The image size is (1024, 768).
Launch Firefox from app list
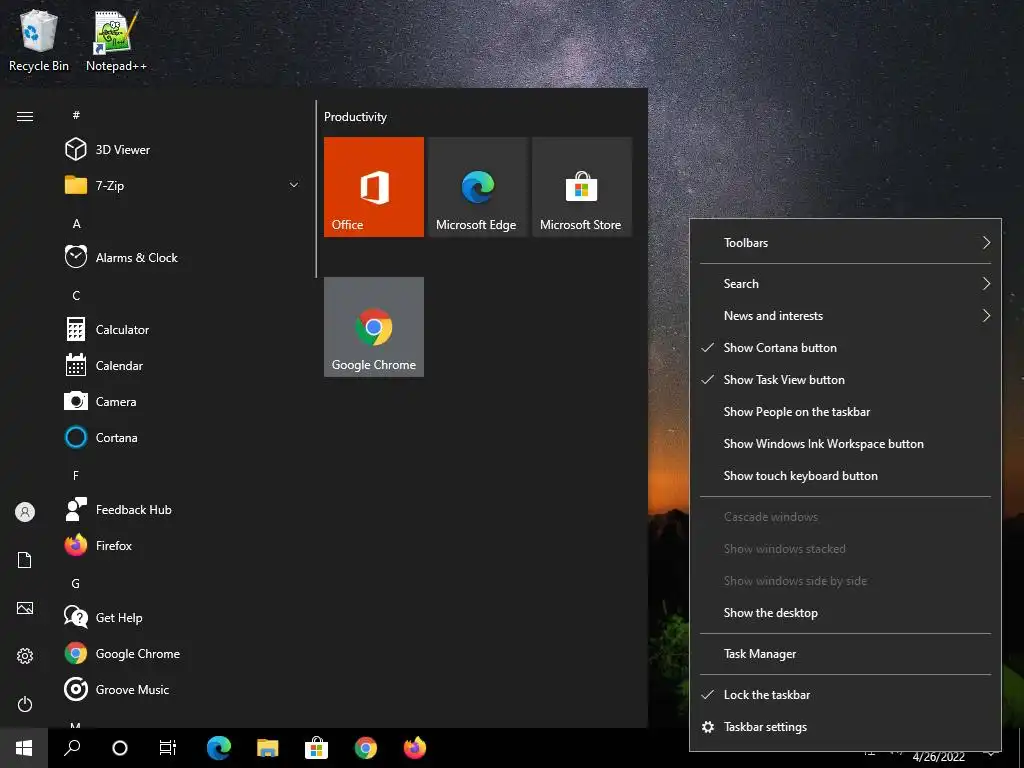[183, 545]
